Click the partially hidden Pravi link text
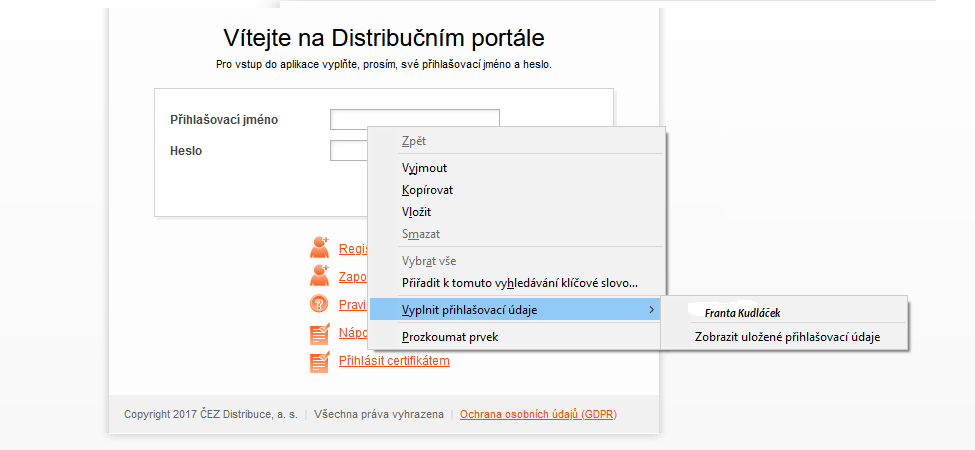The height and width of the screenshot is (450, 975). 353,305
